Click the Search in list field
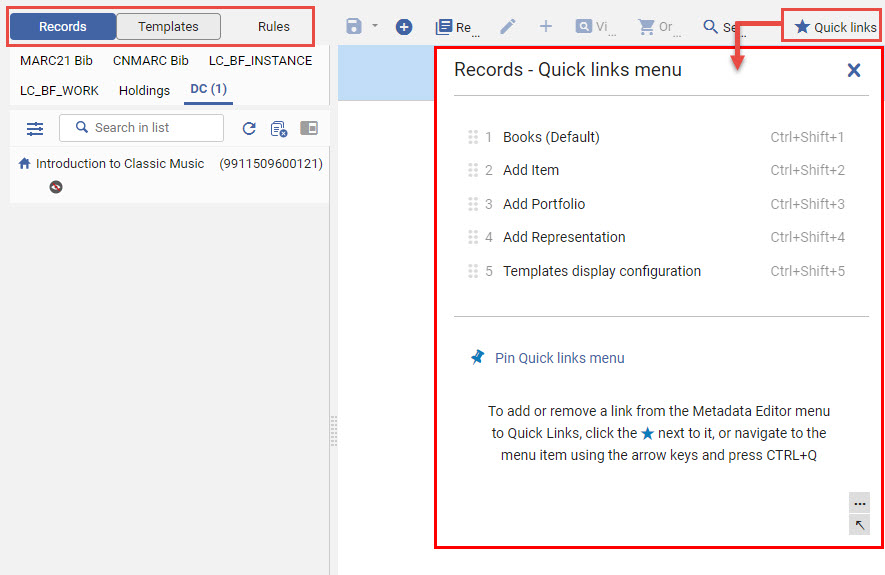This screenshot has width=885, height=575. 142,128
